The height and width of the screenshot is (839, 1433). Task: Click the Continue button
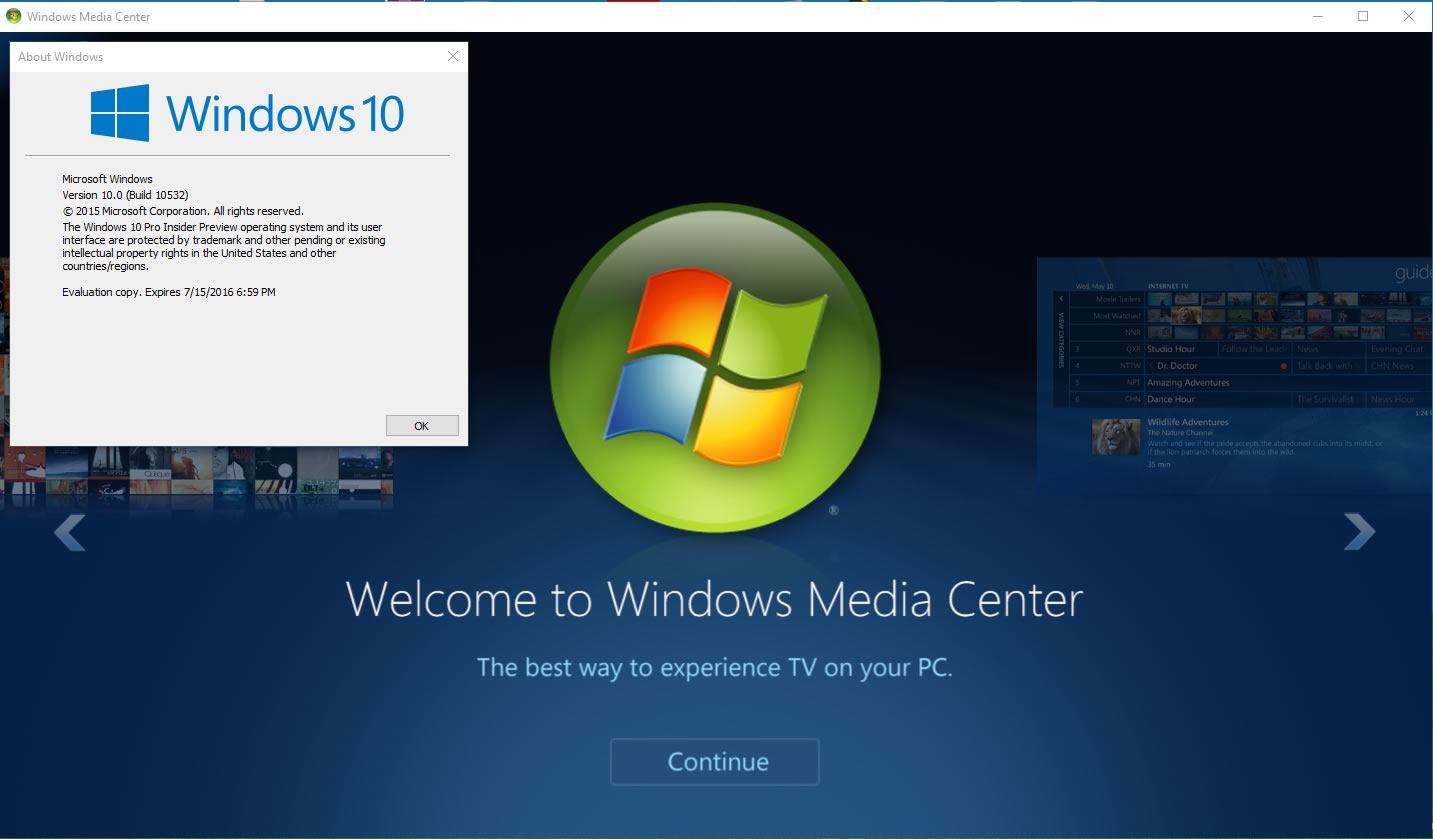(x=715, y=762)
